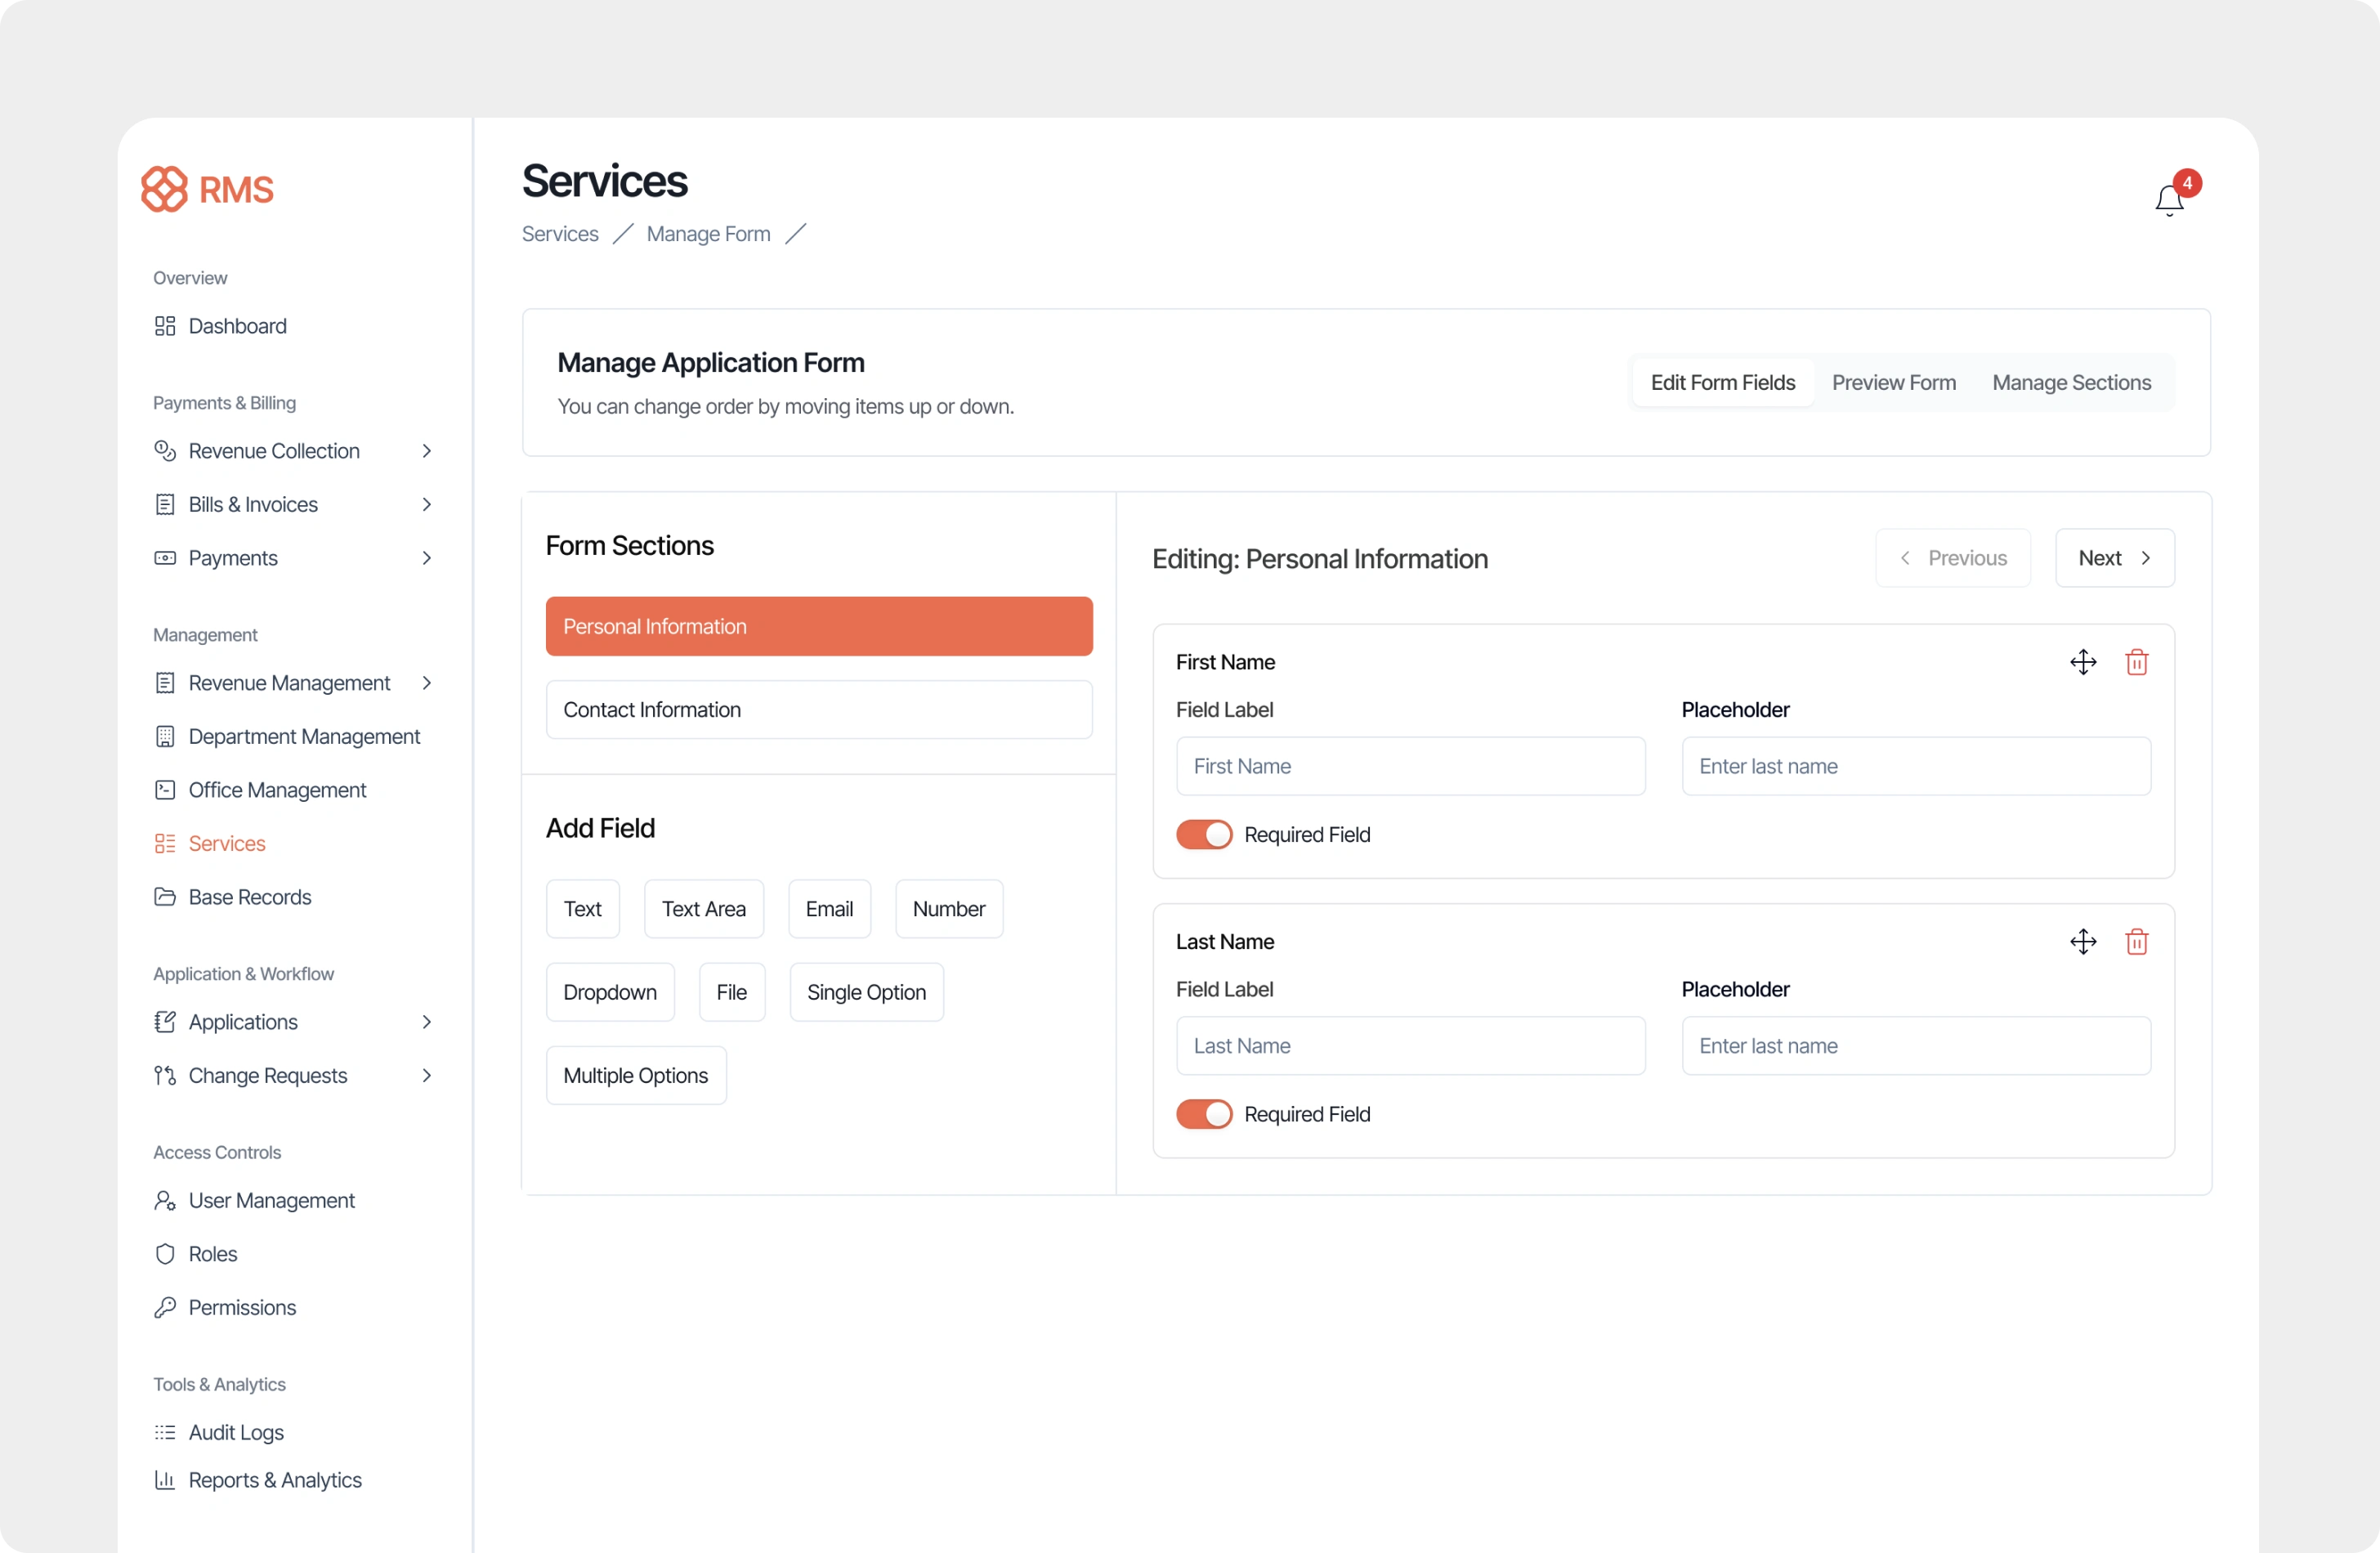Click the Audit Logs list icon
The height and width of the screenshot is (1553, 2380).
pos(165,1432)
